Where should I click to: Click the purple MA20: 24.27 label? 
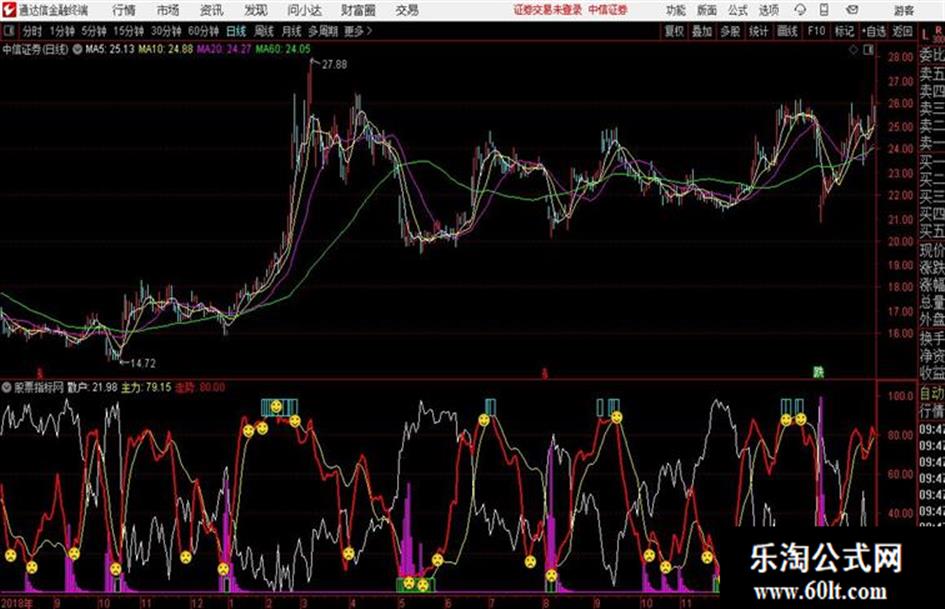224,49
